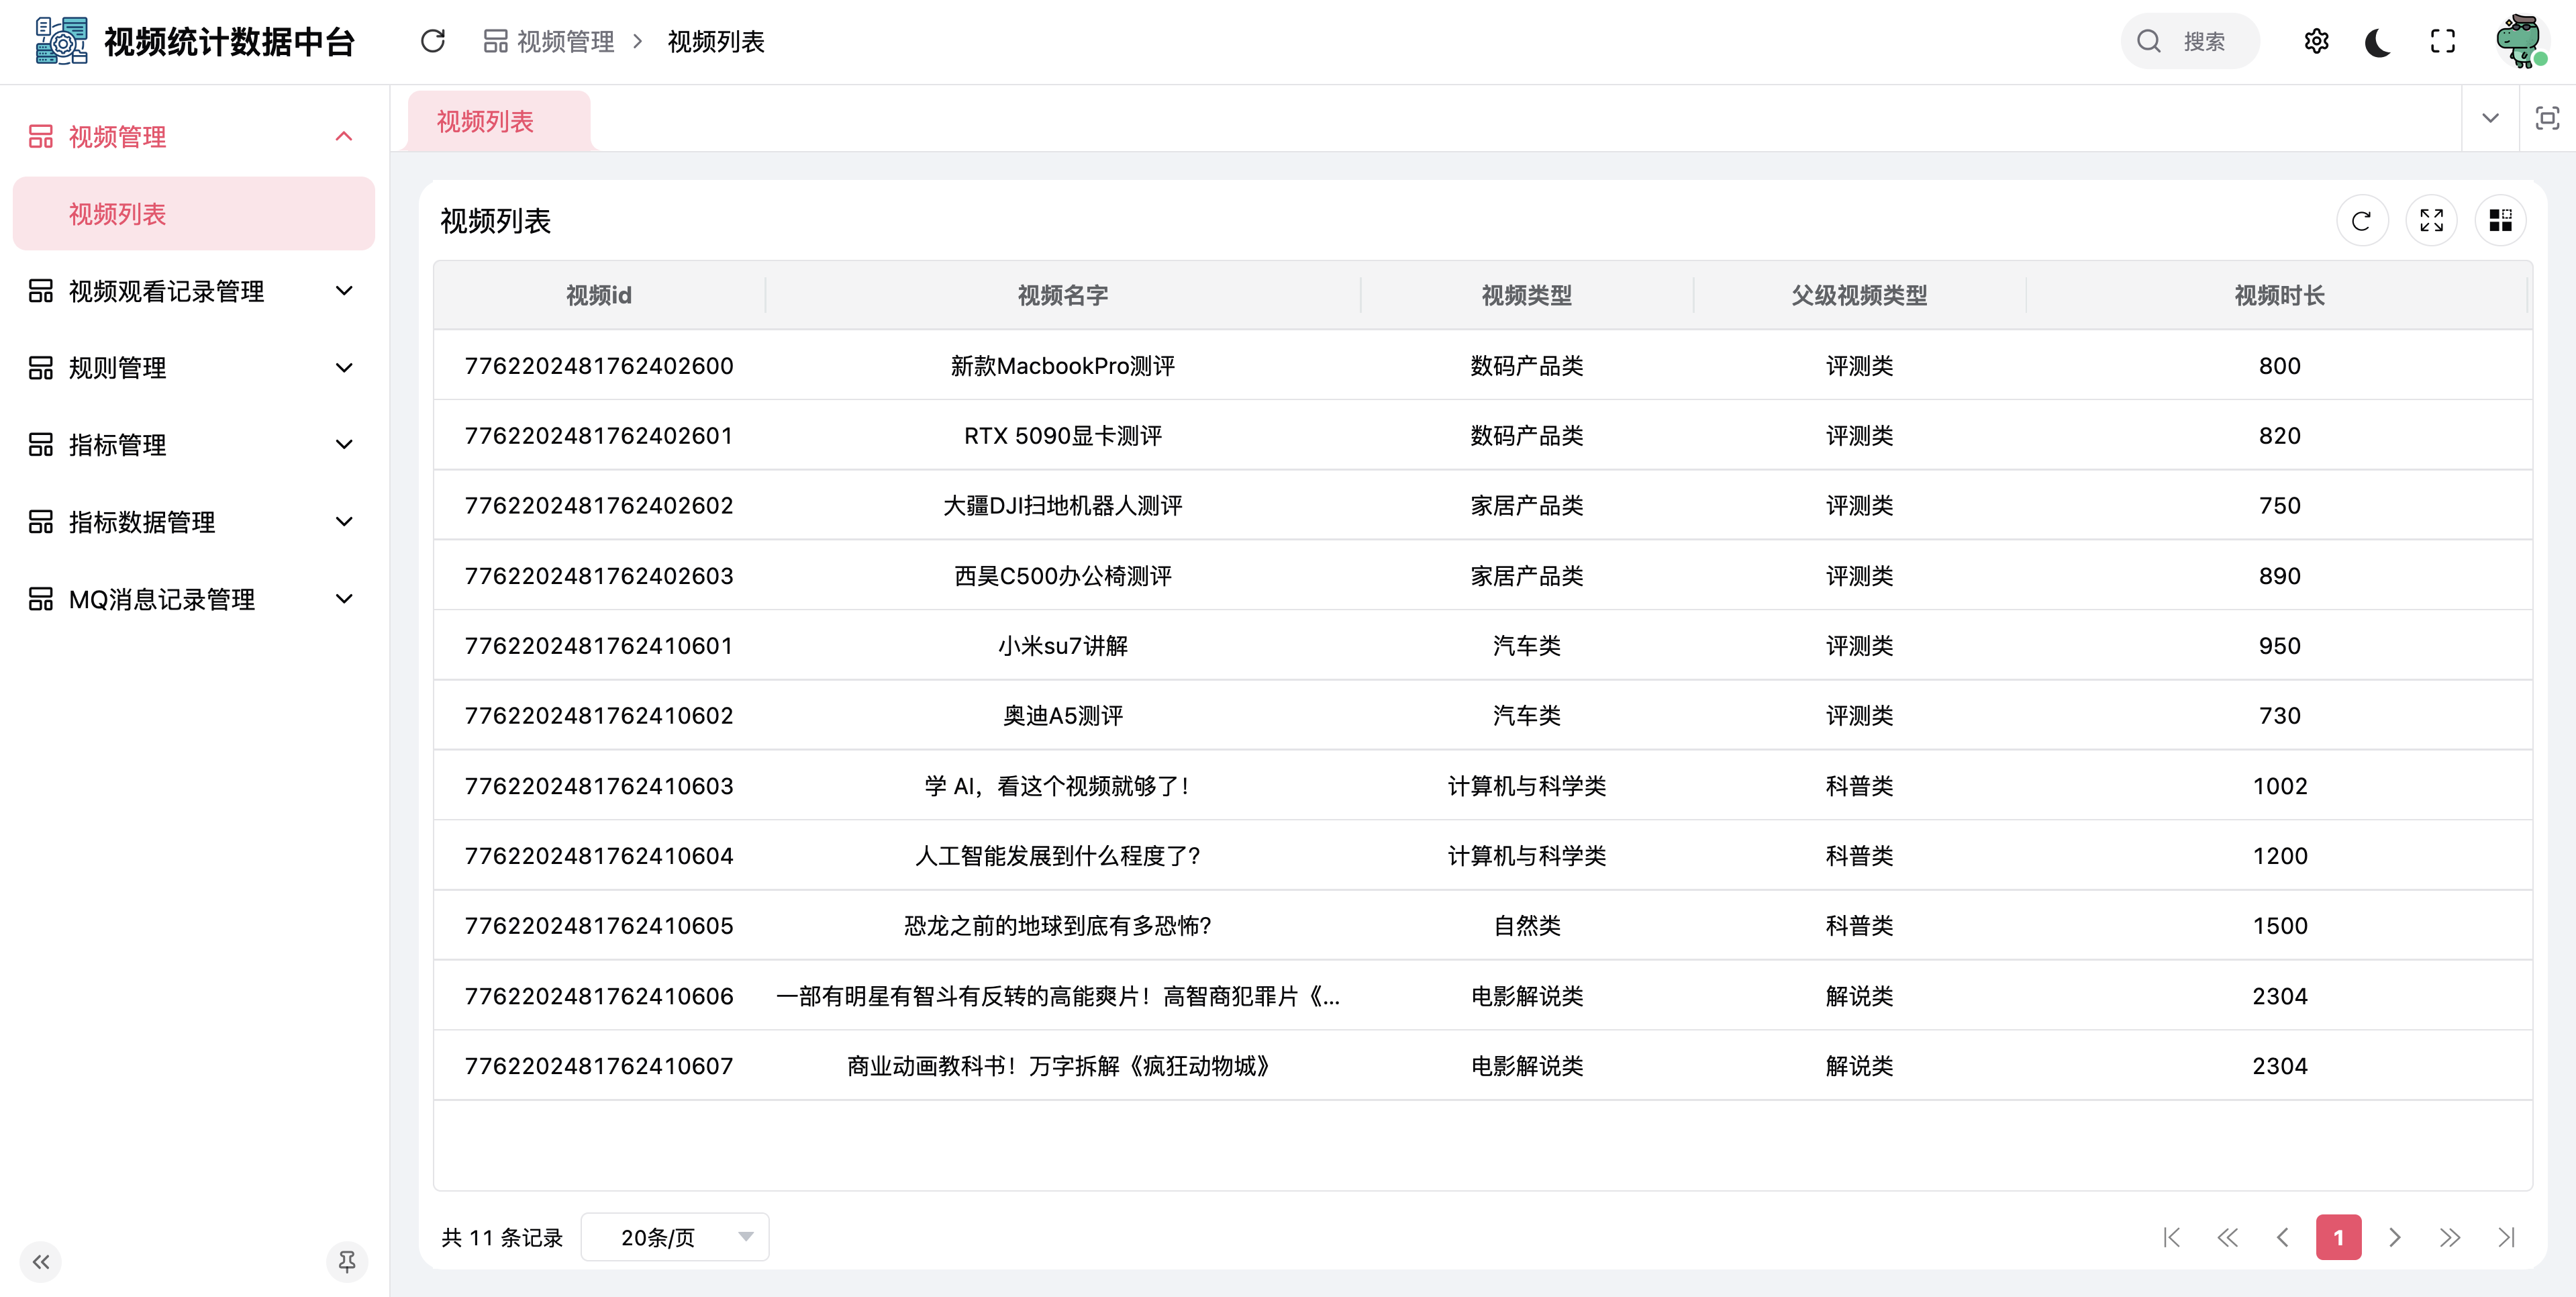Toggle the sidebar pin icon
Viewport: 2576px width, 1297px height.
click(x=346, y=1262)
